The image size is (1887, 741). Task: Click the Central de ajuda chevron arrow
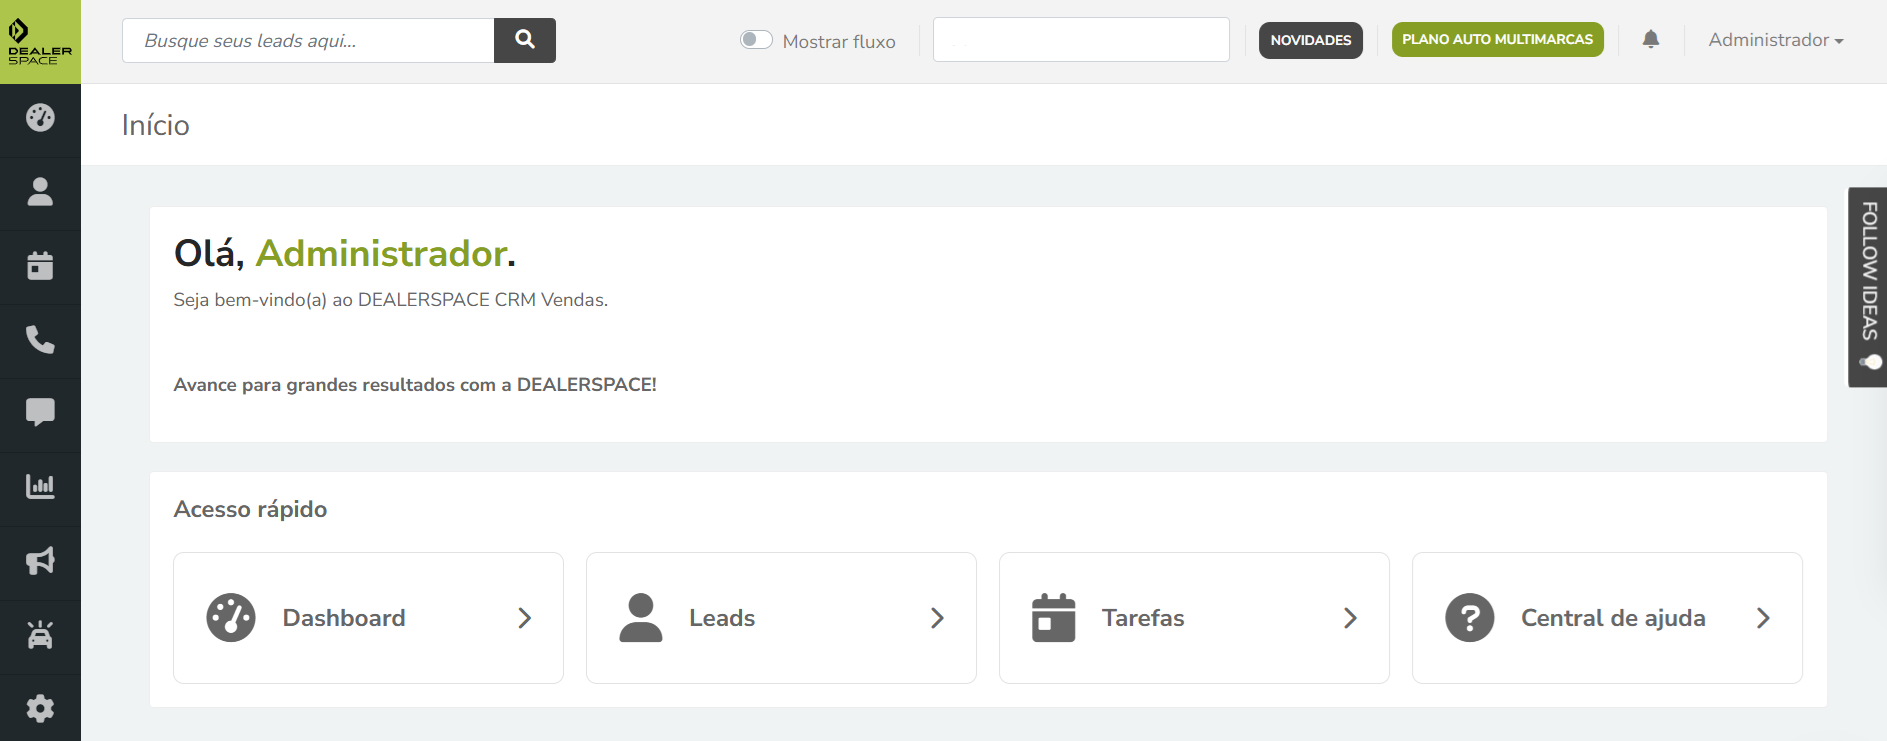1764,618
